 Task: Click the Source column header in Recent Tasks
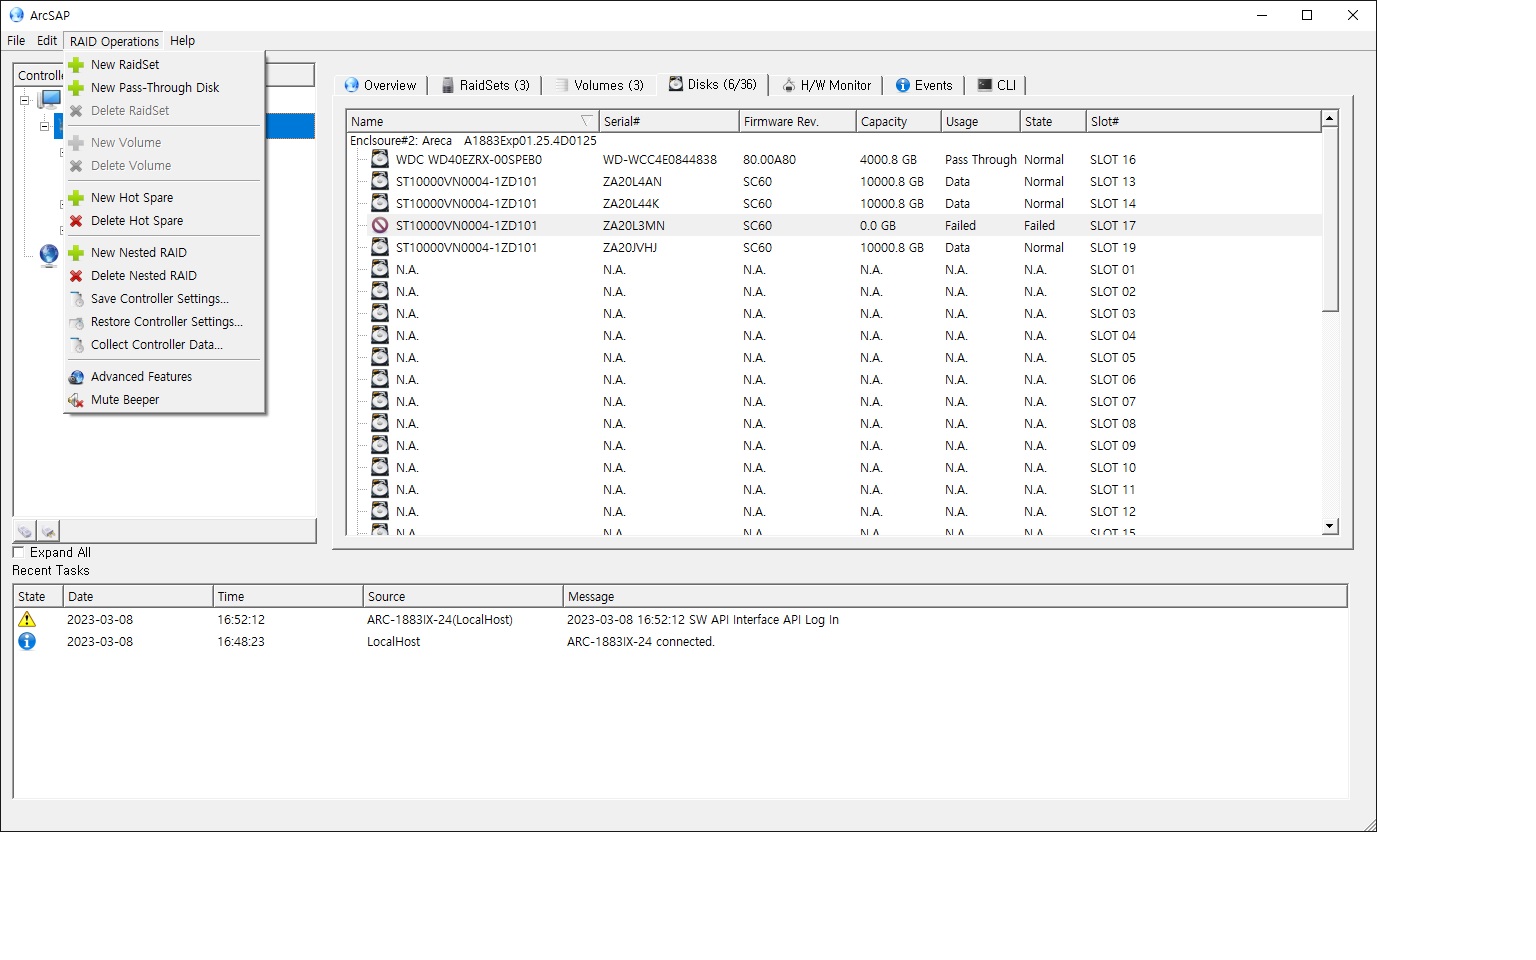[463, 596]
